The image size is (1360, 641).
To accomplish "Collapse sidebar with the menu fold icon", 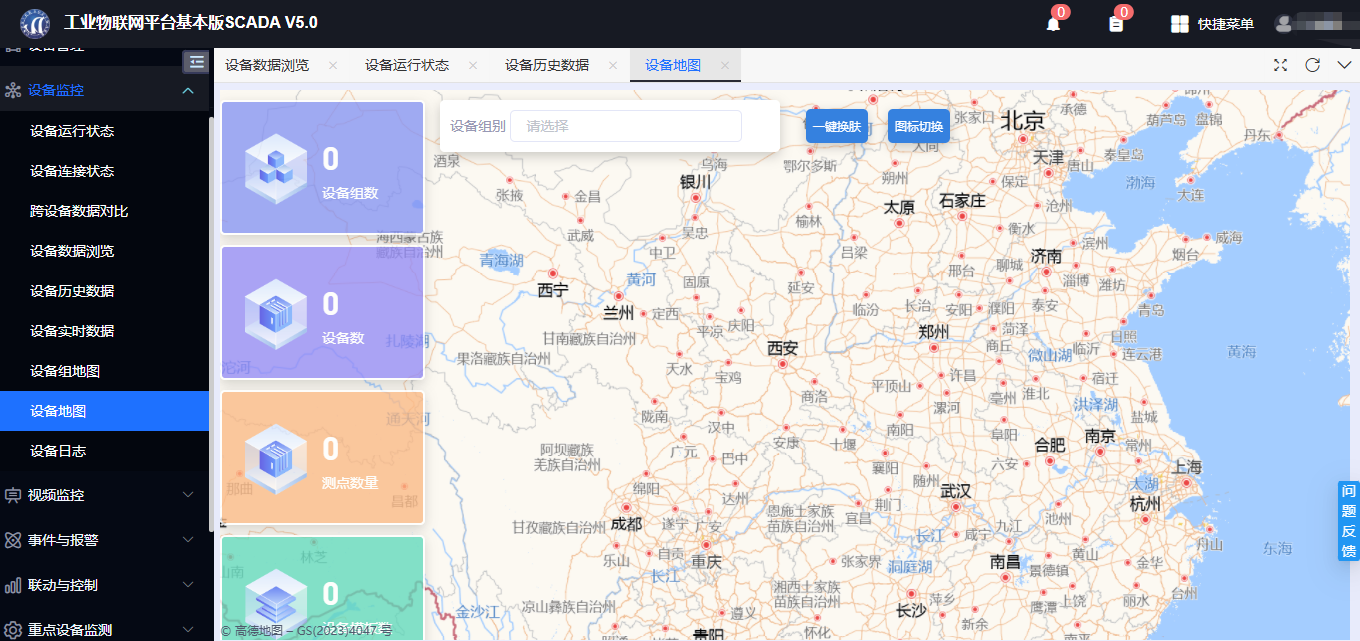I will (x=196, y=62).
